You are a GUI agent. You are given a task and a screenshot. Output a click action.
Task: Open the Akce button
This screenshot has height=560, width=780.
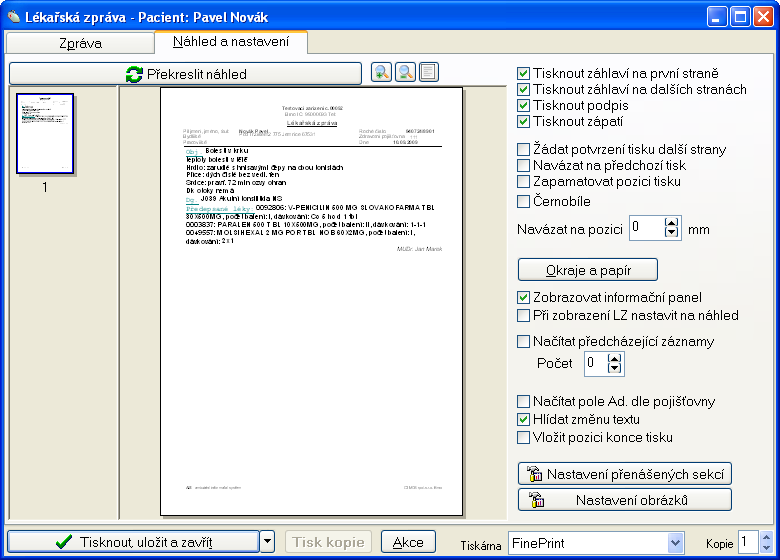(x=408, y=542)
